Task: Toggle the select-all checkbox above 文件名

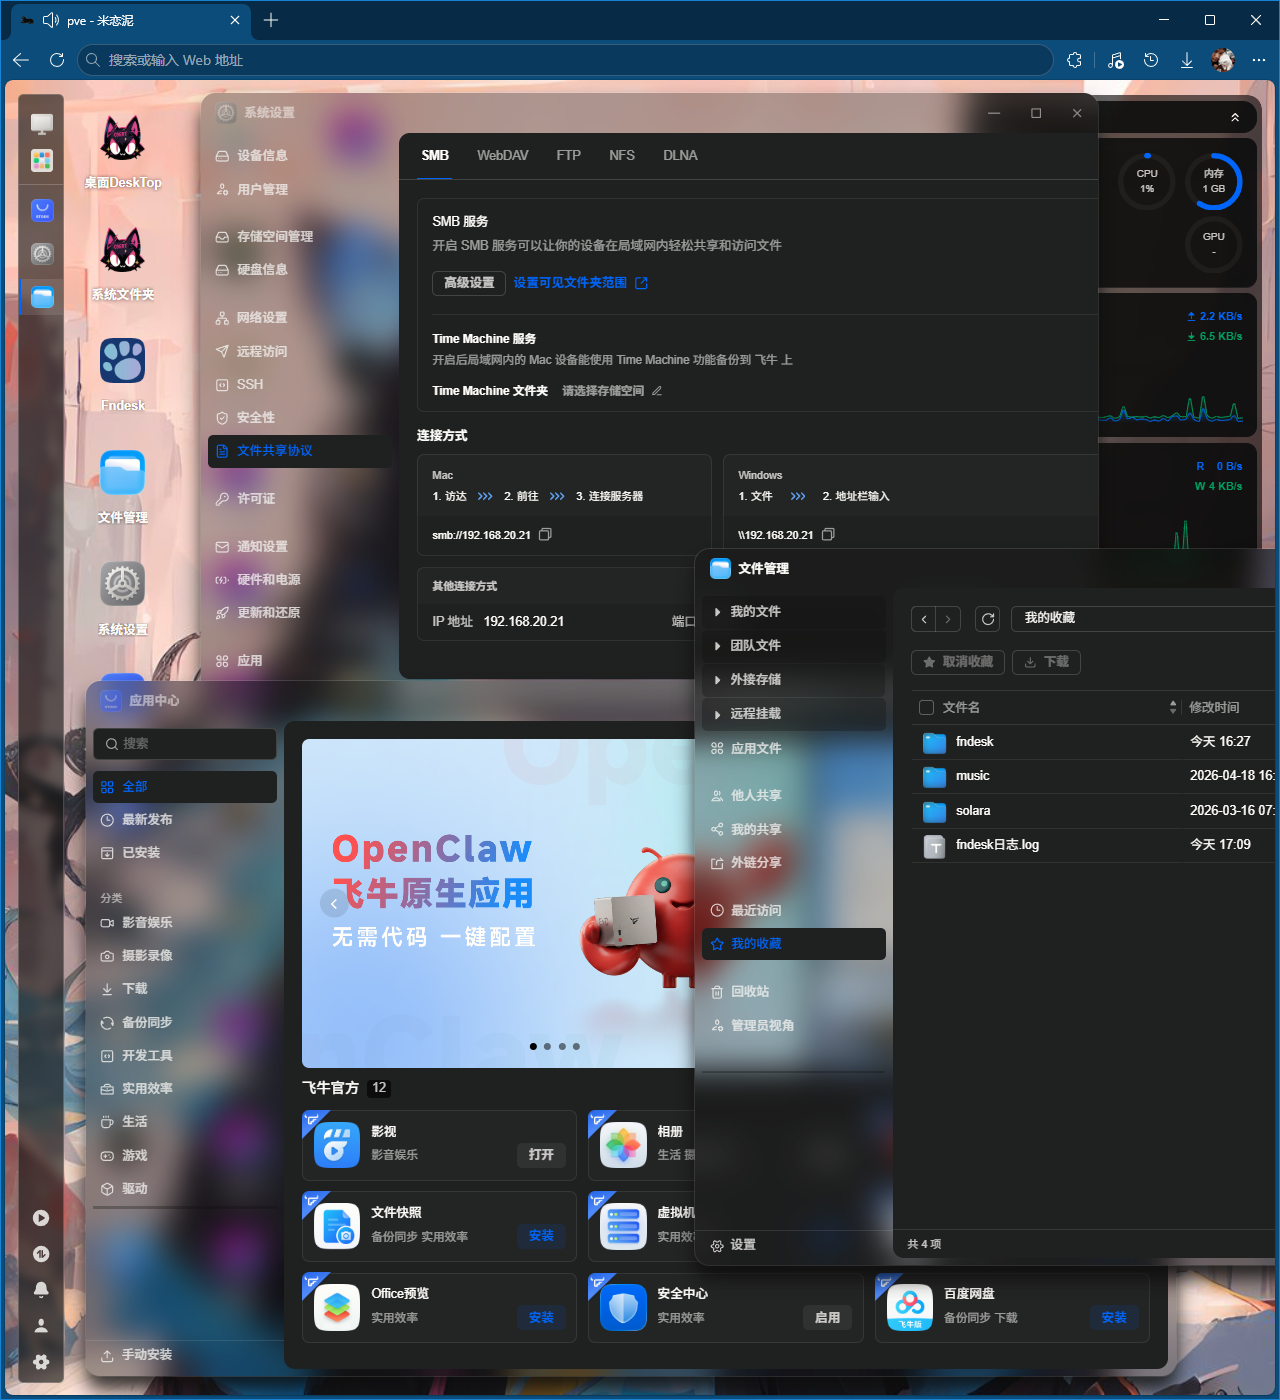Action: coord(925,707)
